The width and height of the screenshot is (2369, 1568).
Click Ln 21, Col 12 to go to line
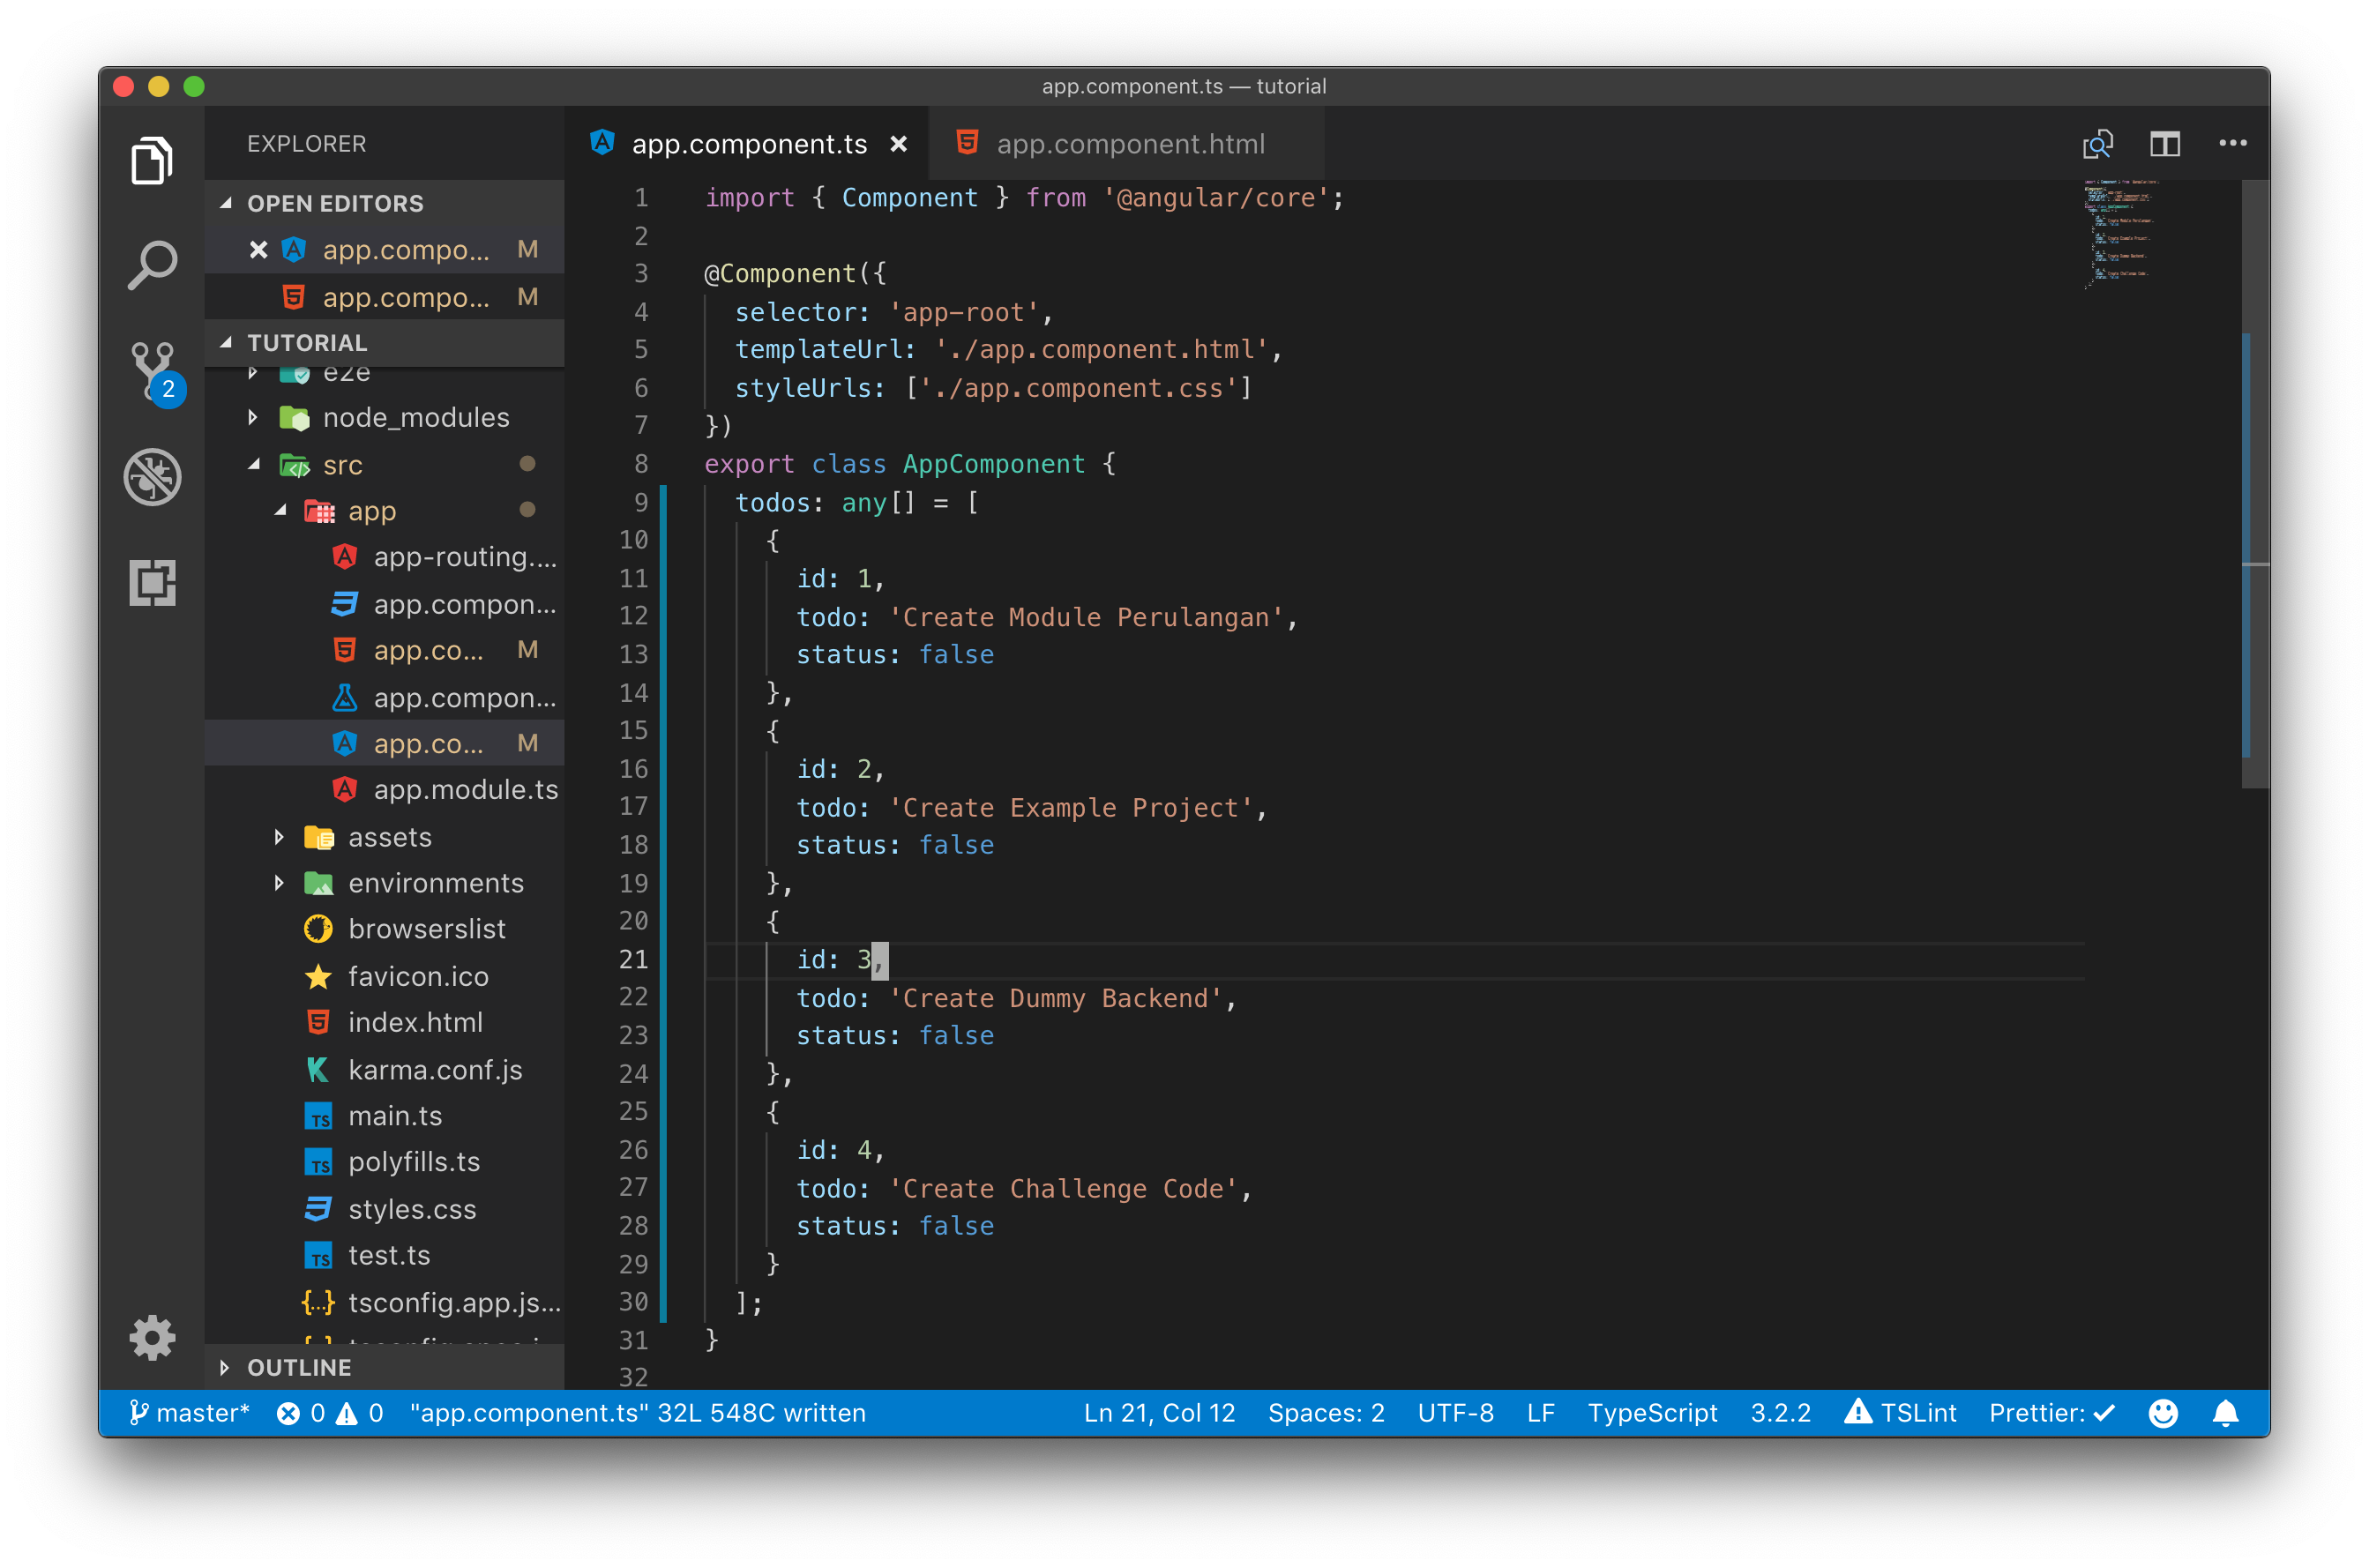[x=1159, y=1412]
